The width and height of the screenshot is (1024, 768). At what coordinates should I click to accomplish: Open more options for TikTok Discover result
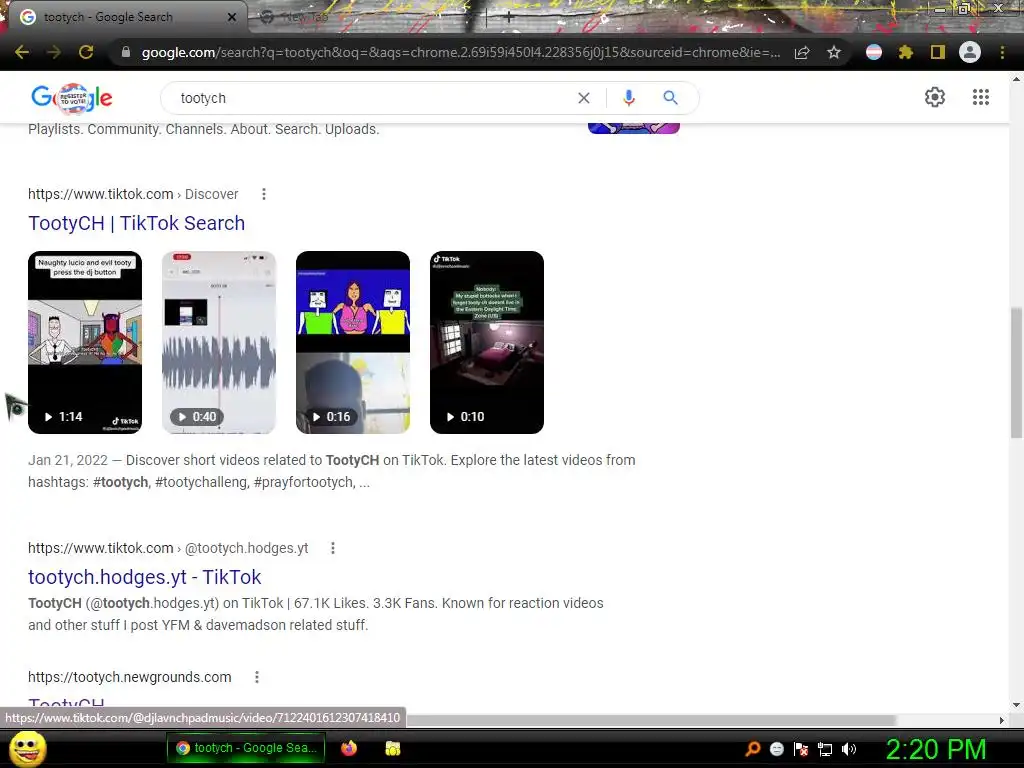click(x=264, y=194)
